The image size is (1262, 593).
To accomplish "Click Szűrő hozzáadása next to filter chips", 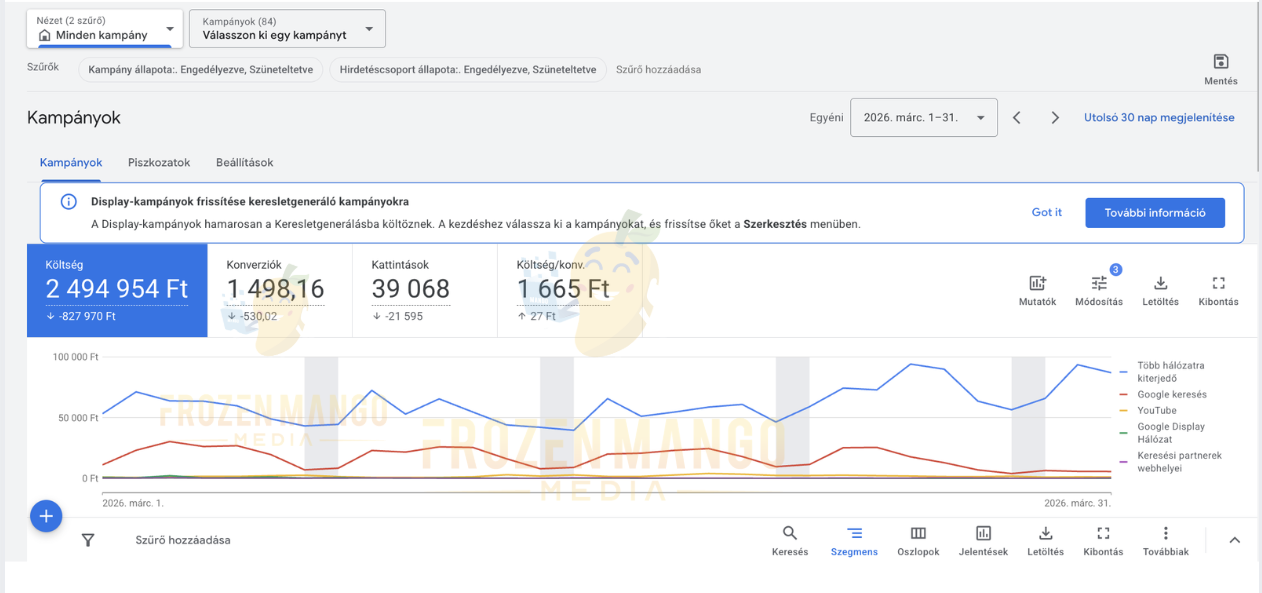I will pyautogui.click(x=658, y=70).
